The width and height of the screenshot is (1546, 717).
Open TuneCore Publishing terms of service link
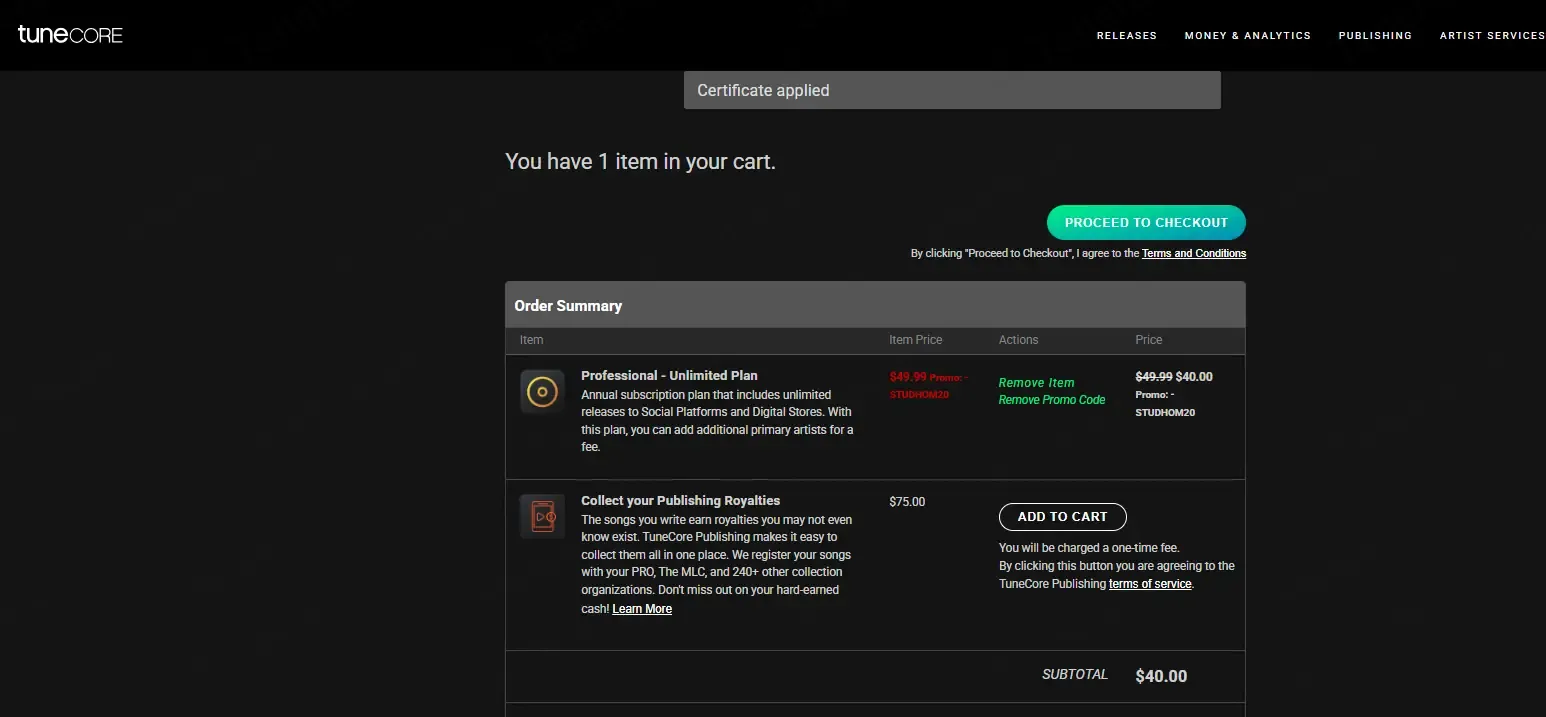[x=1149, y=584]
